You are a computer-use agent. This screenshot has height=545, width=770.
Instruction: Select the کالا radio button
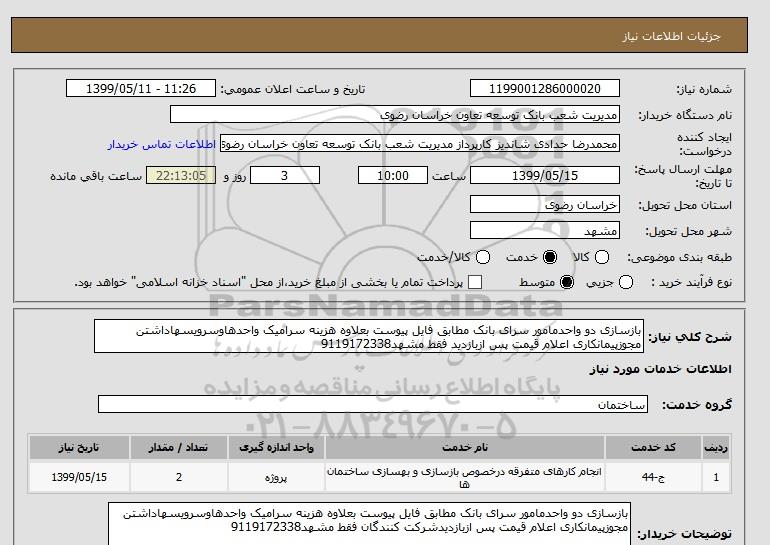click(602, 257)
